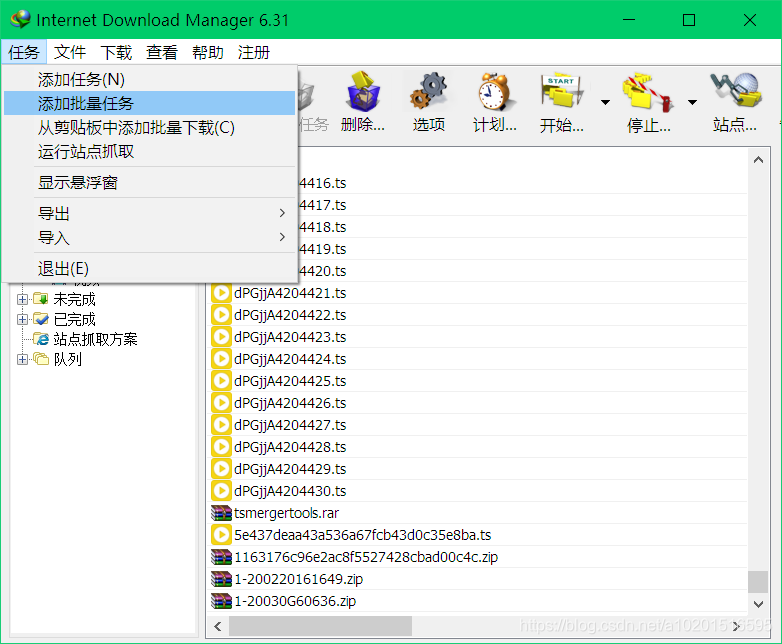Click the vertical scrollbar thumb
This screenshot has height=644, width=782.
coord(758,582)
